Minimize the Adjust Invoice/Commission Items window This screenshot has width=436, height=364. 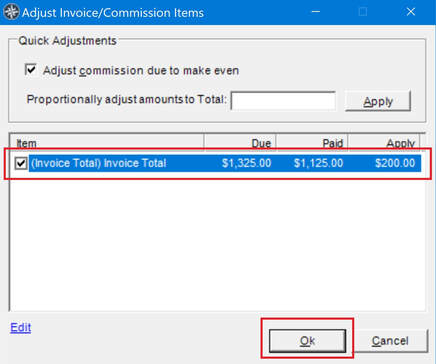(315, 12)
